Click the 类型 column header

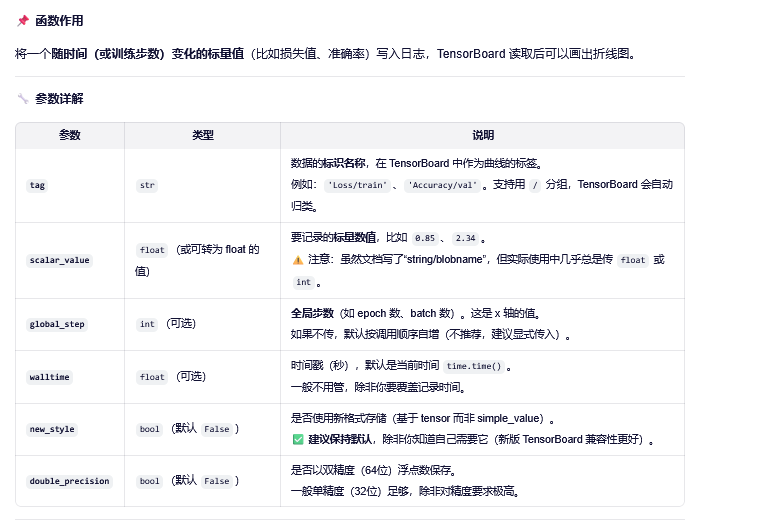[x=203, y=135]
